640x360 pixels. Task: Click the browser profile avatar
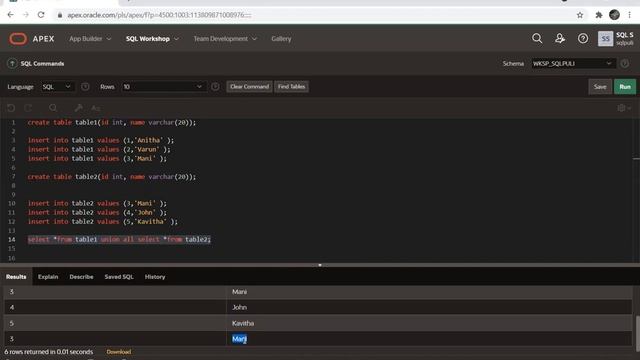click(614, 15)
